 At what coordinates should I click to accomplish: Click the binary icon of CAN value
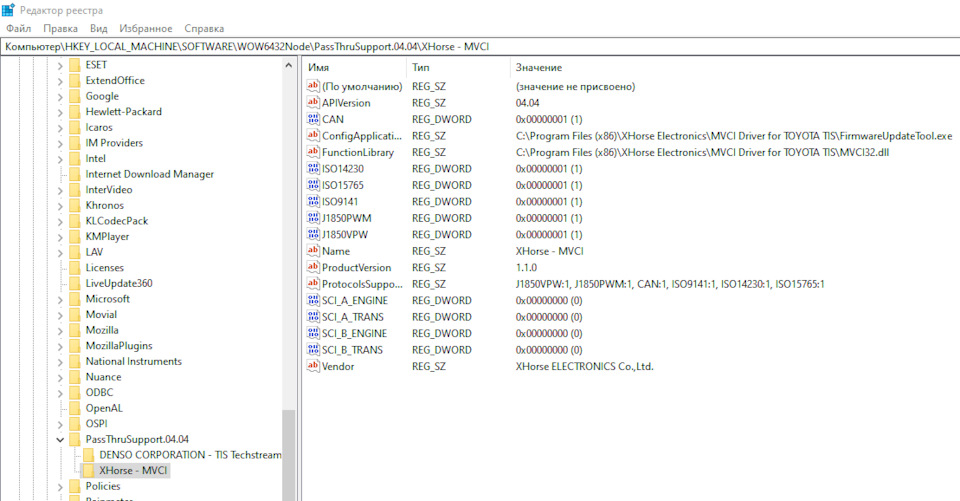pos(313,119)
